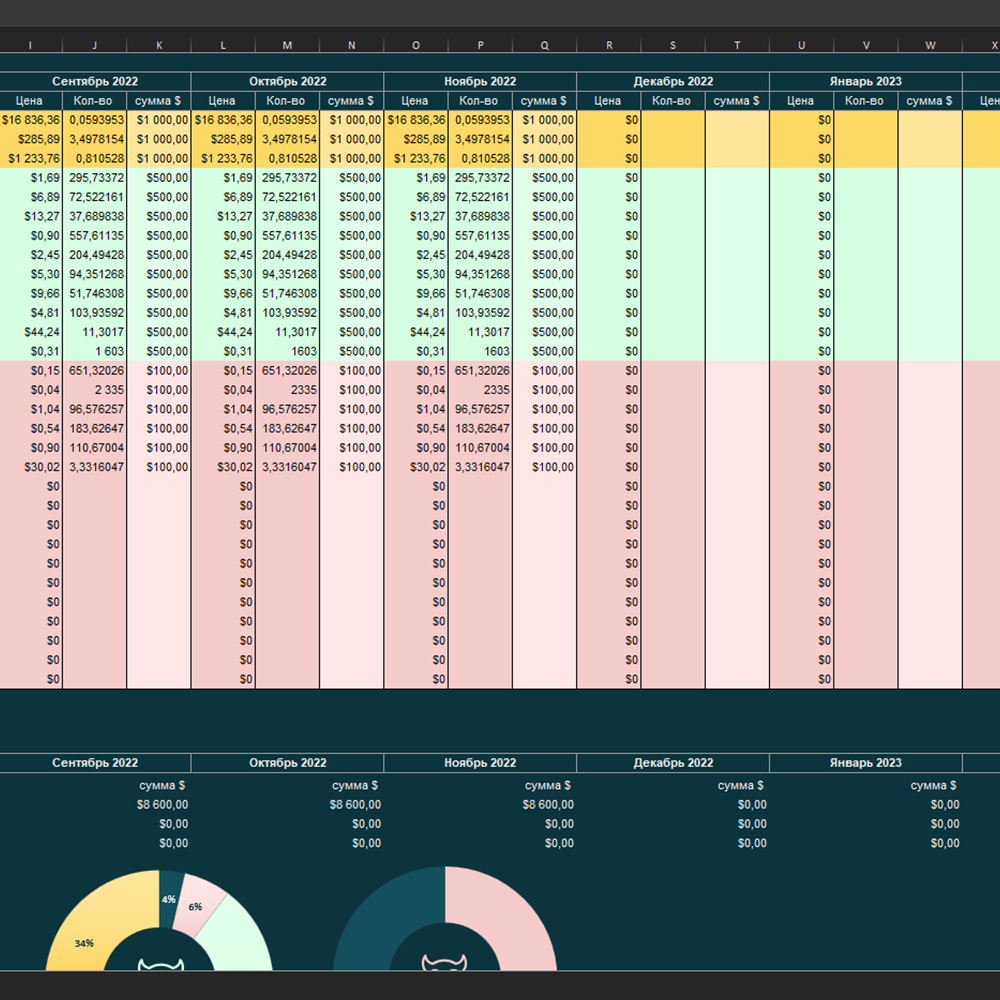Select the $30,02 price cell under Ноябрь 2022
Image resolution: width=1000 pixels, height=1000 pixels.
(416, 467)
